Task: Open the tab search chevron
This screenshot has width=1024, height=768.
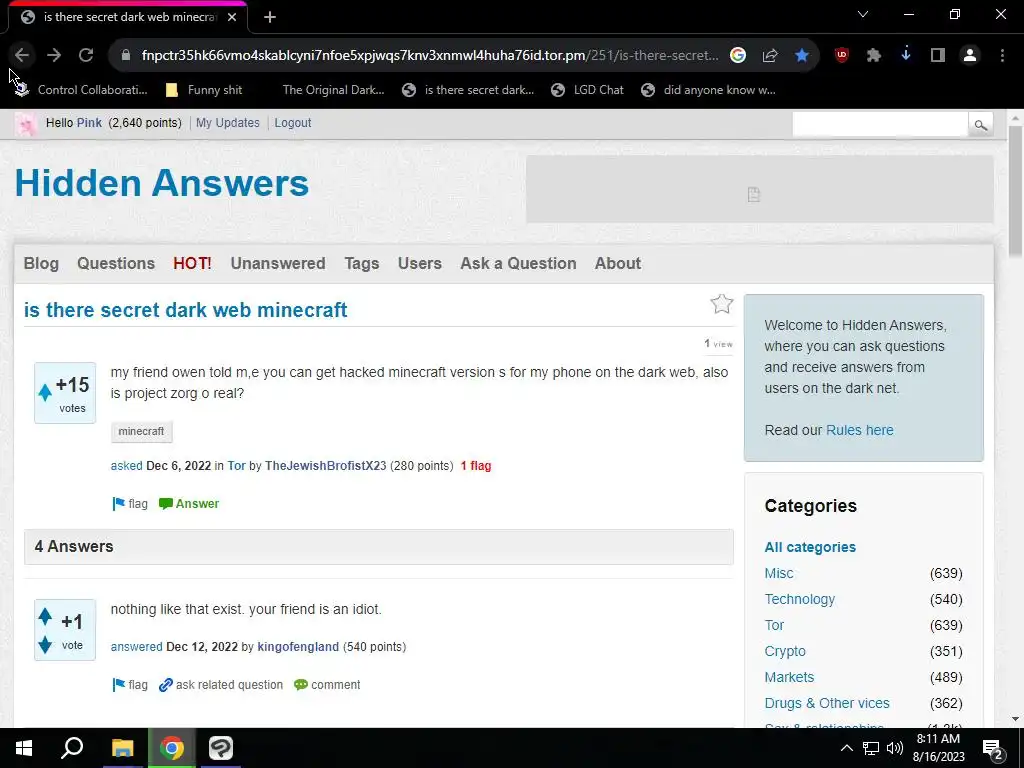Action: pyautogui.click(x=863, y=14)
